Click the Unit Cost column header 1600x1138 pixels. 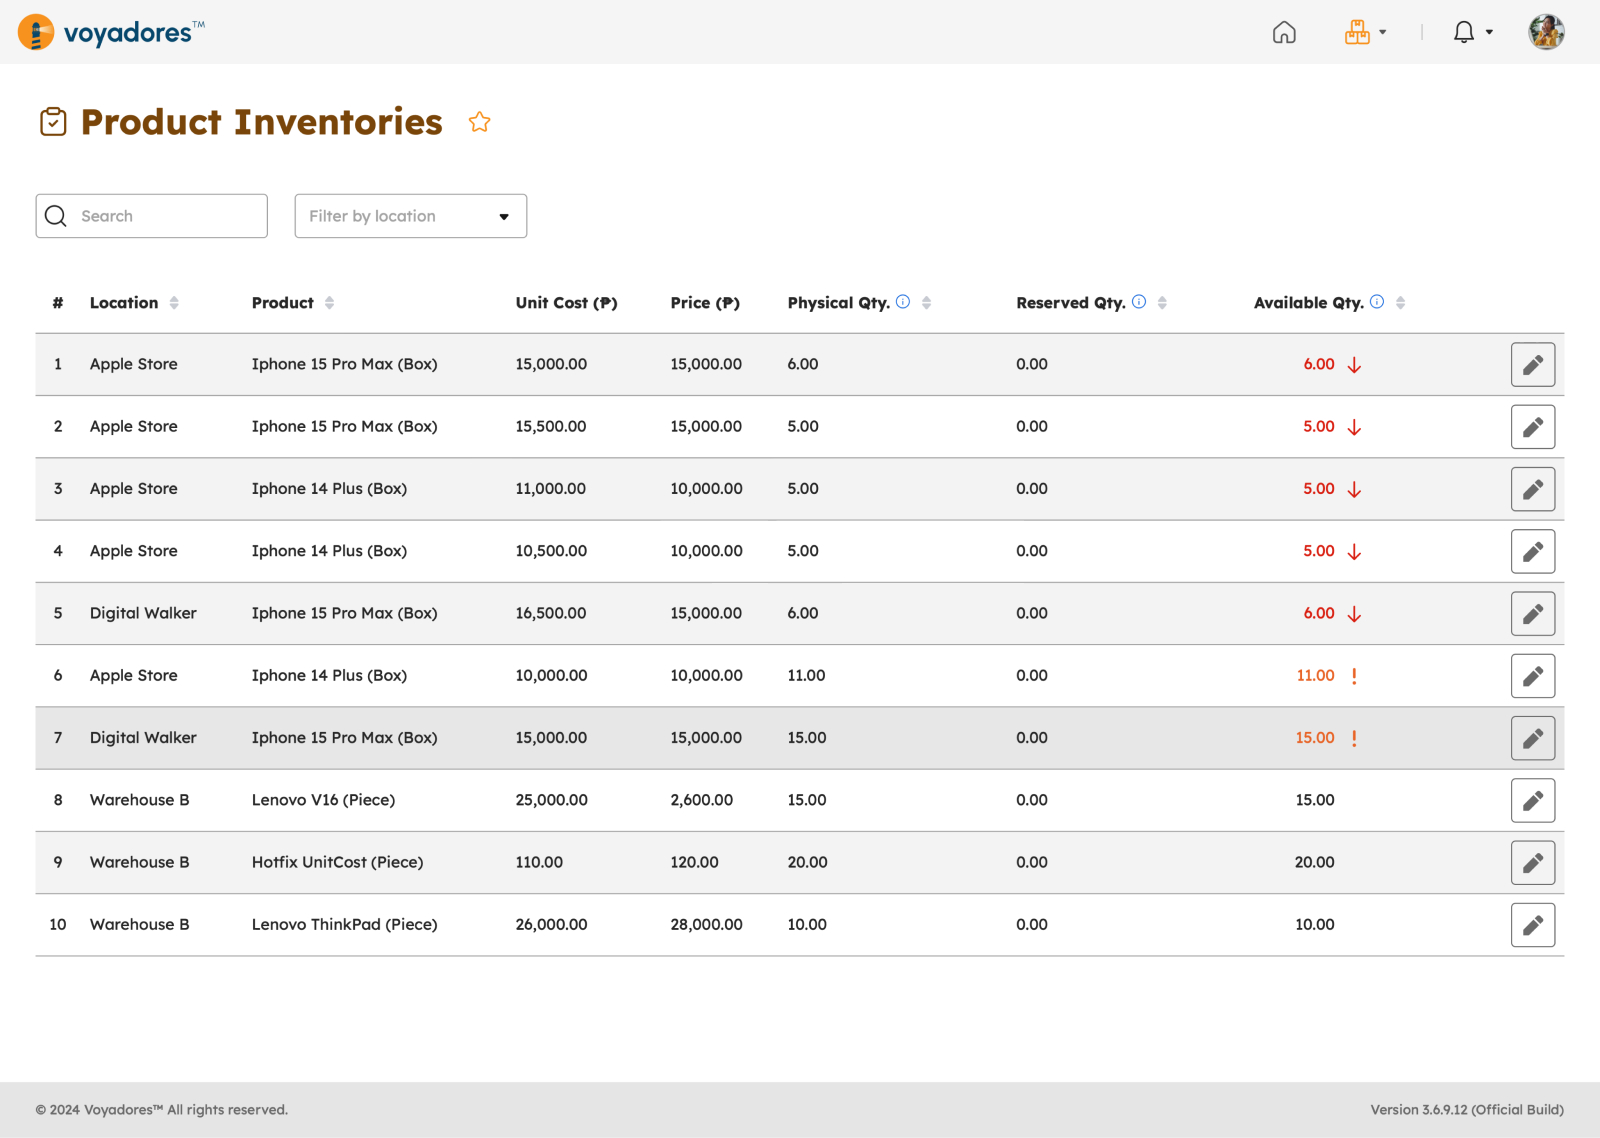click(566, 303)
